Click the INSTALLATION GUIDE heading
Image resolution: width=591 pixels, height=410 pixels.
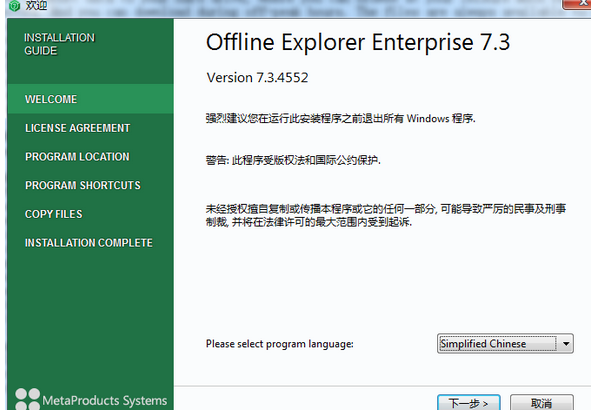click(x=59, y=44)
